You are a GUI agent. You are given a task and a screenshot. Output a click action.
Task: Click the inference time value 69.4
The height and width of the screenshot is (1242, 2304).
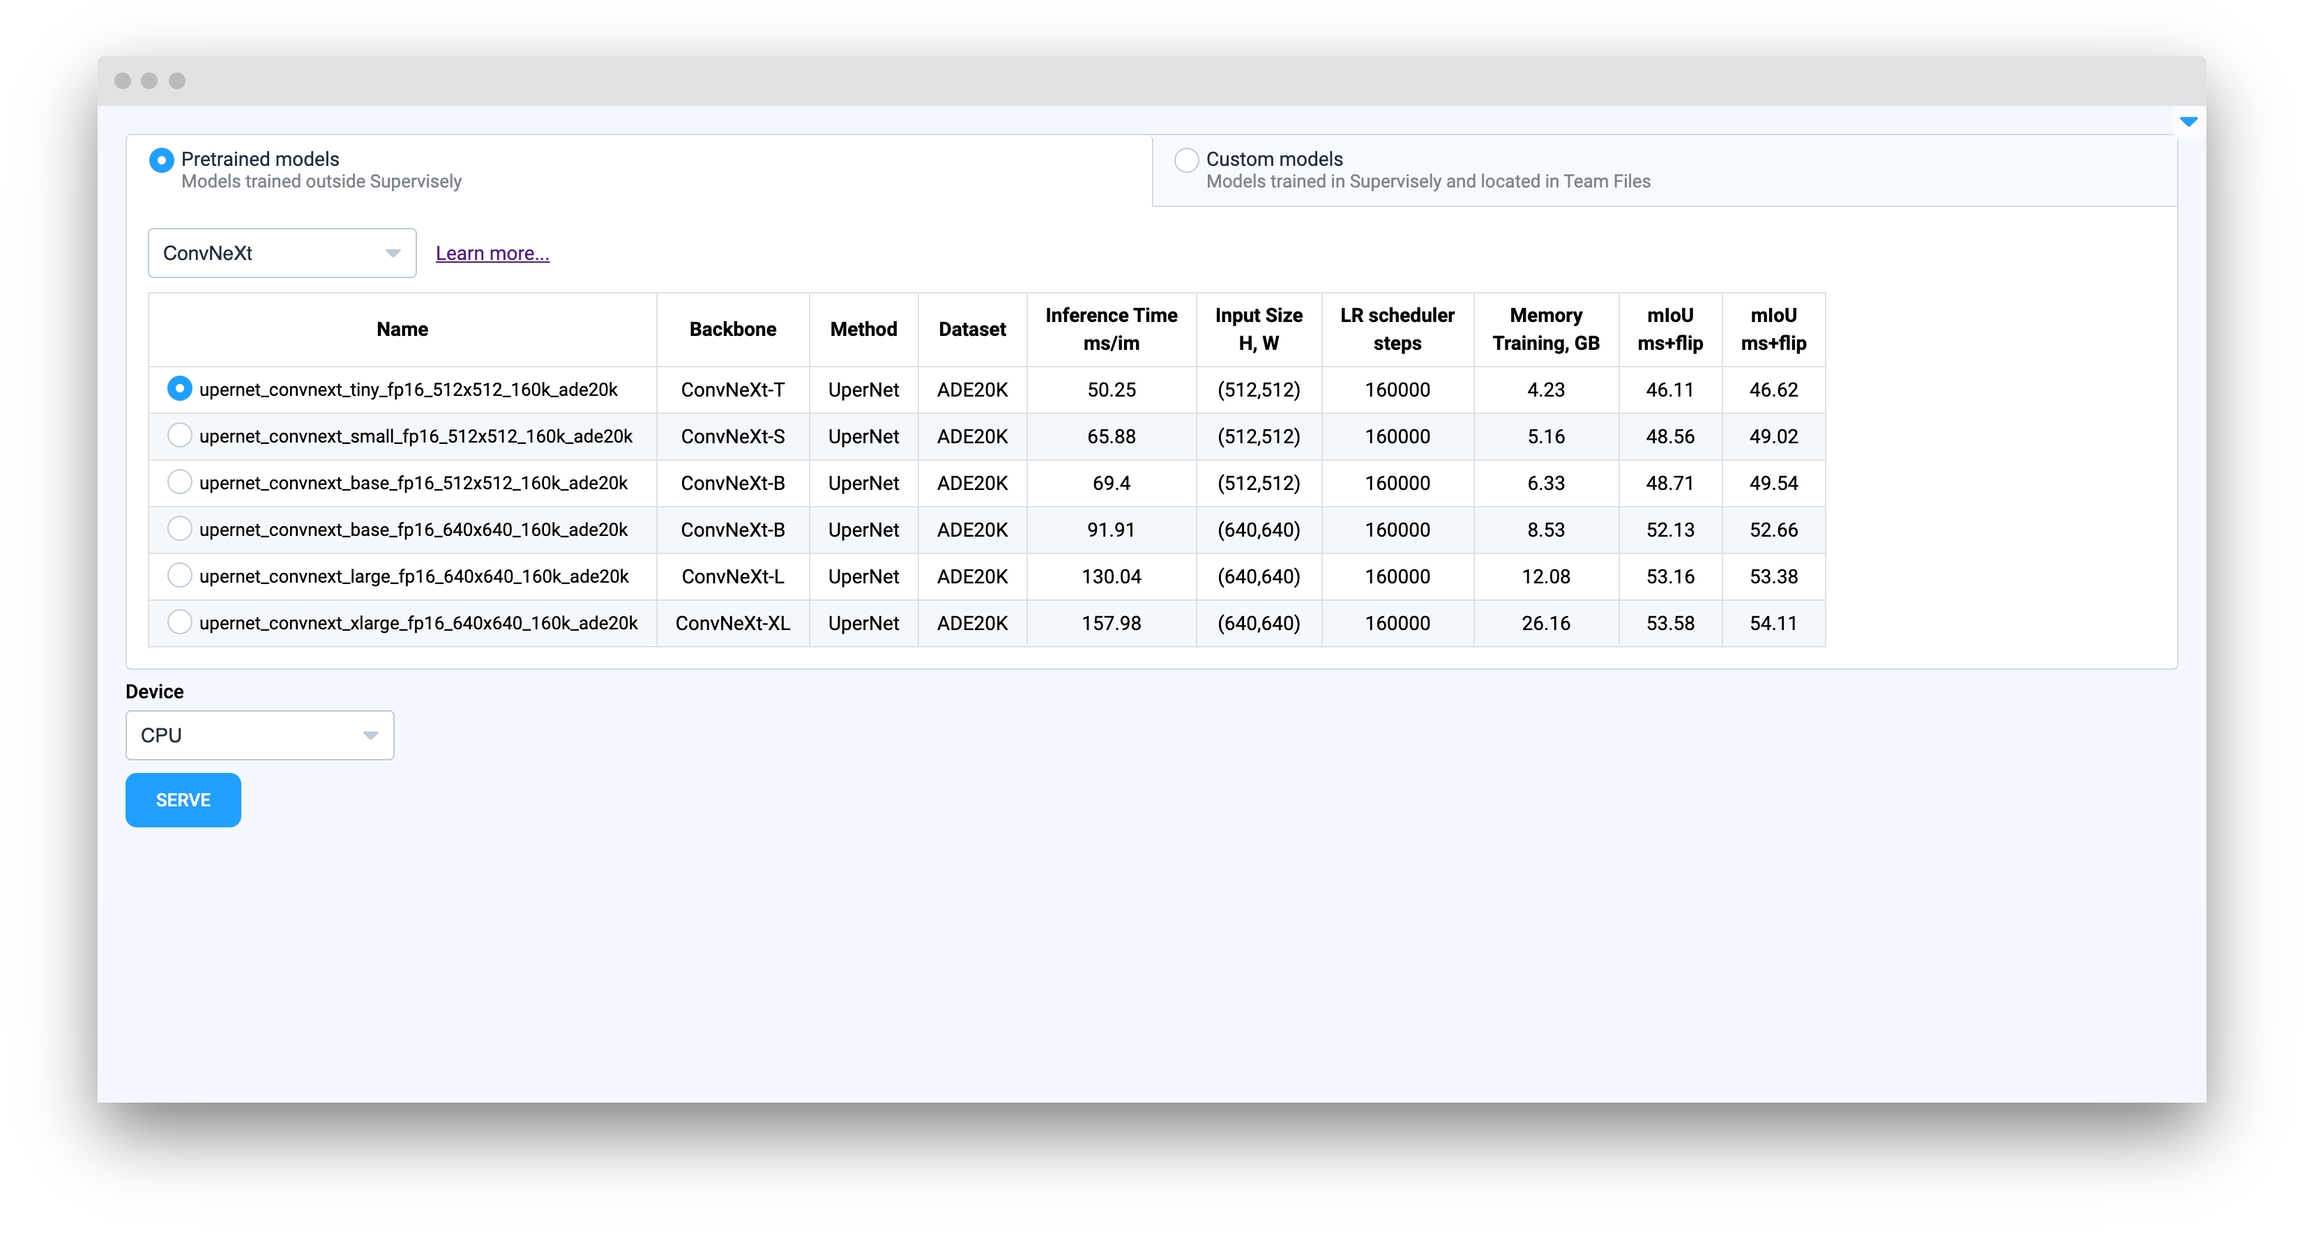tap(1111, 483)
